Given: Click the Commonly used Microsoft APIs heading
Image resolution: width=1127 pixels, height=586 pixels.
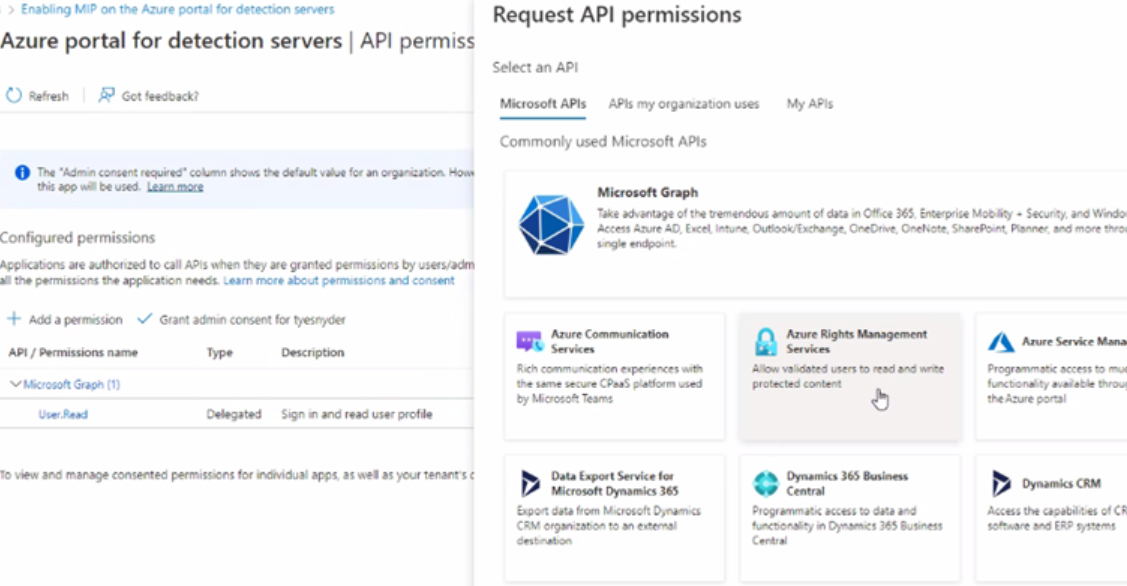Looking at the screenshot, I should click(x=603, y=142).
